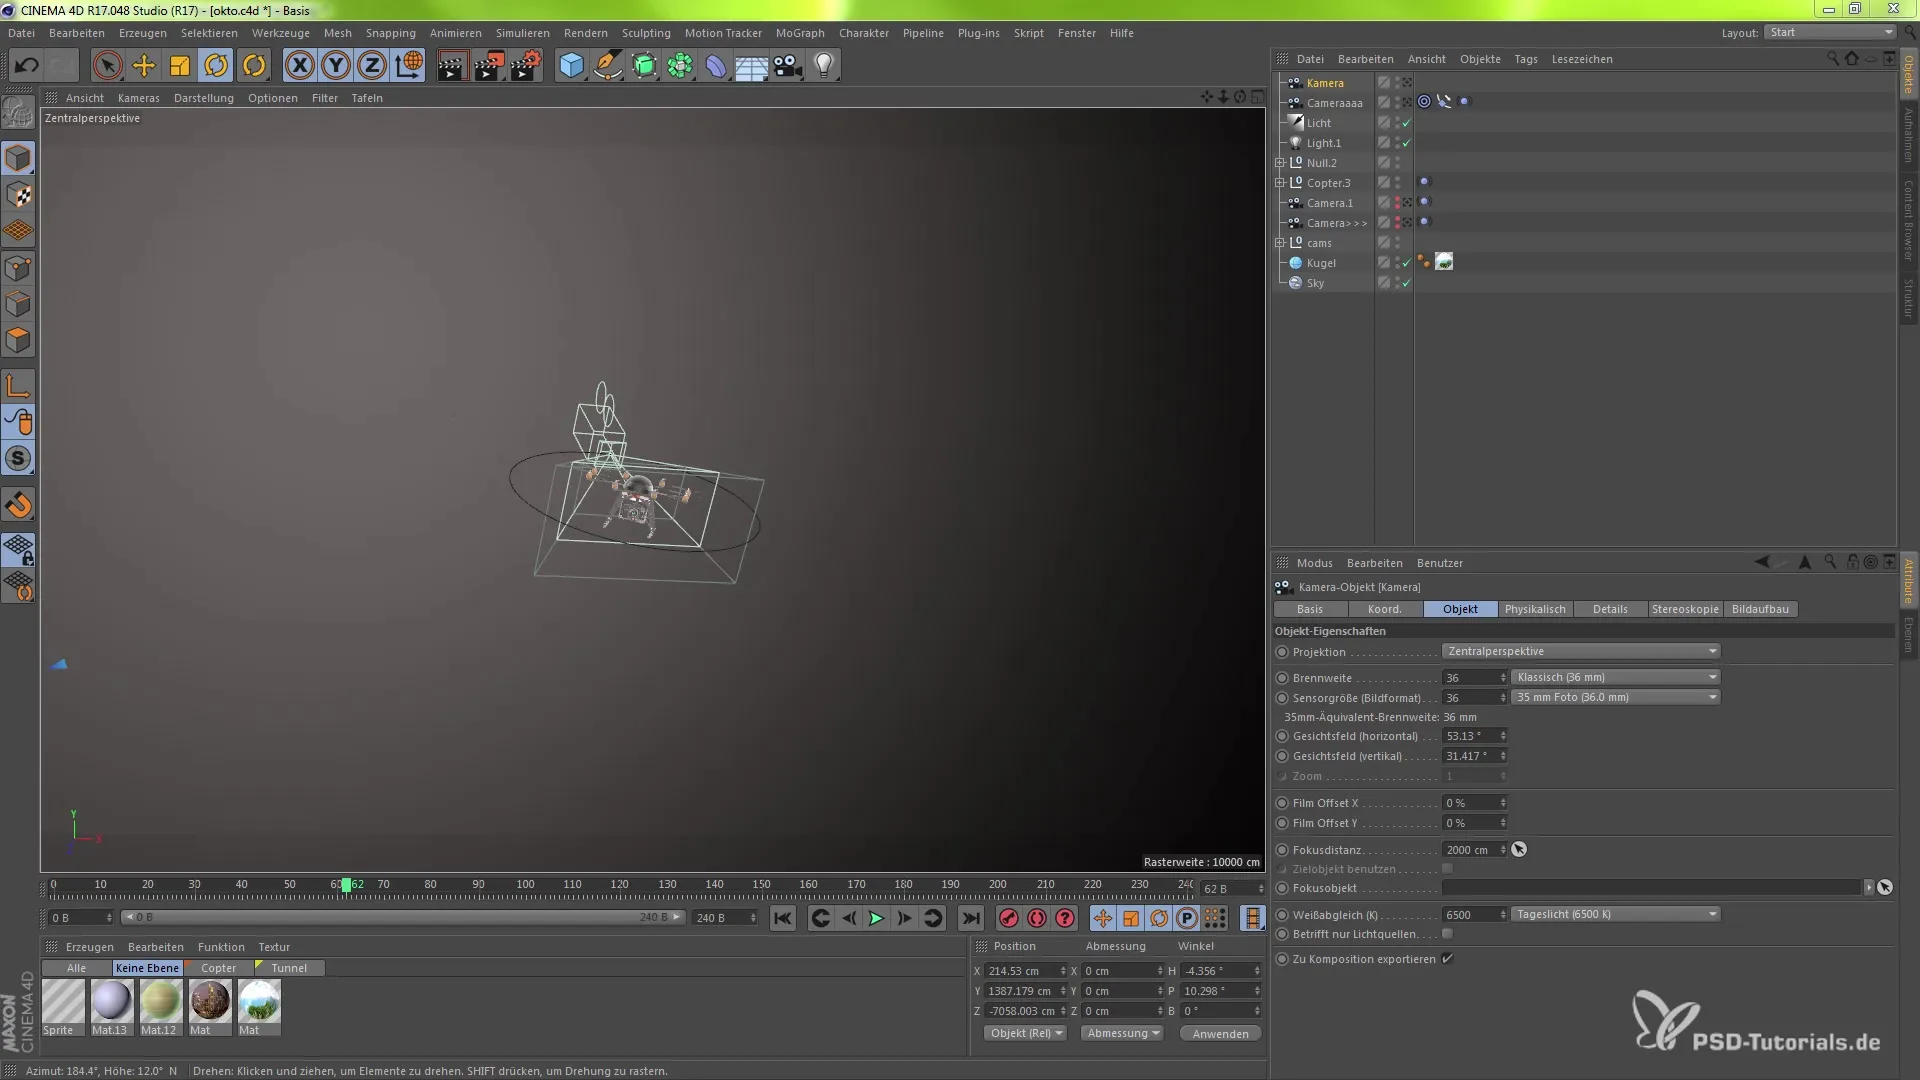Open the Klassisch (36 mm) dropdown
Viewport: 1920px width, 1080px height.
click(1615, 677)
